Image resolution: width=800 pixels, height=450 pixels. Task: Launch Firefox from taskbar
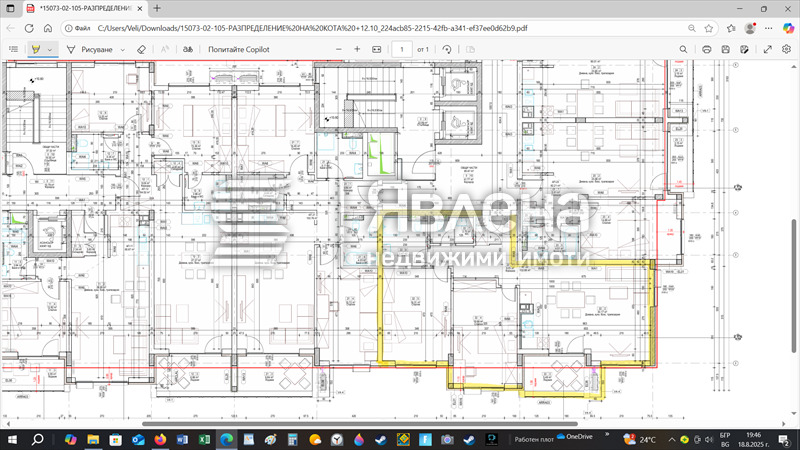tap(160, 440)
